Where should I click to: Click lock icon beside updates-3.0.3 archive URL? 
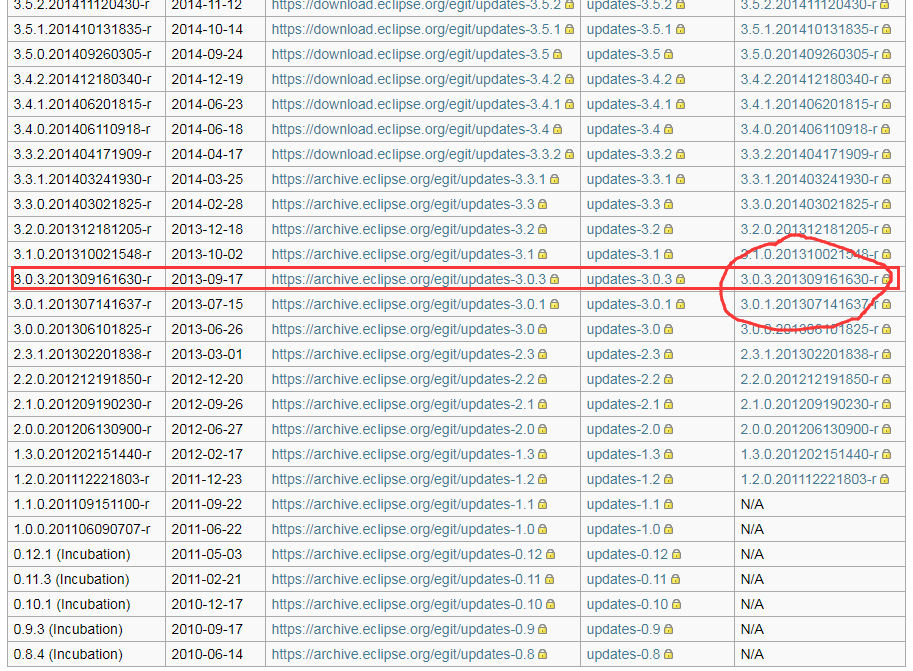click(553, 279)
